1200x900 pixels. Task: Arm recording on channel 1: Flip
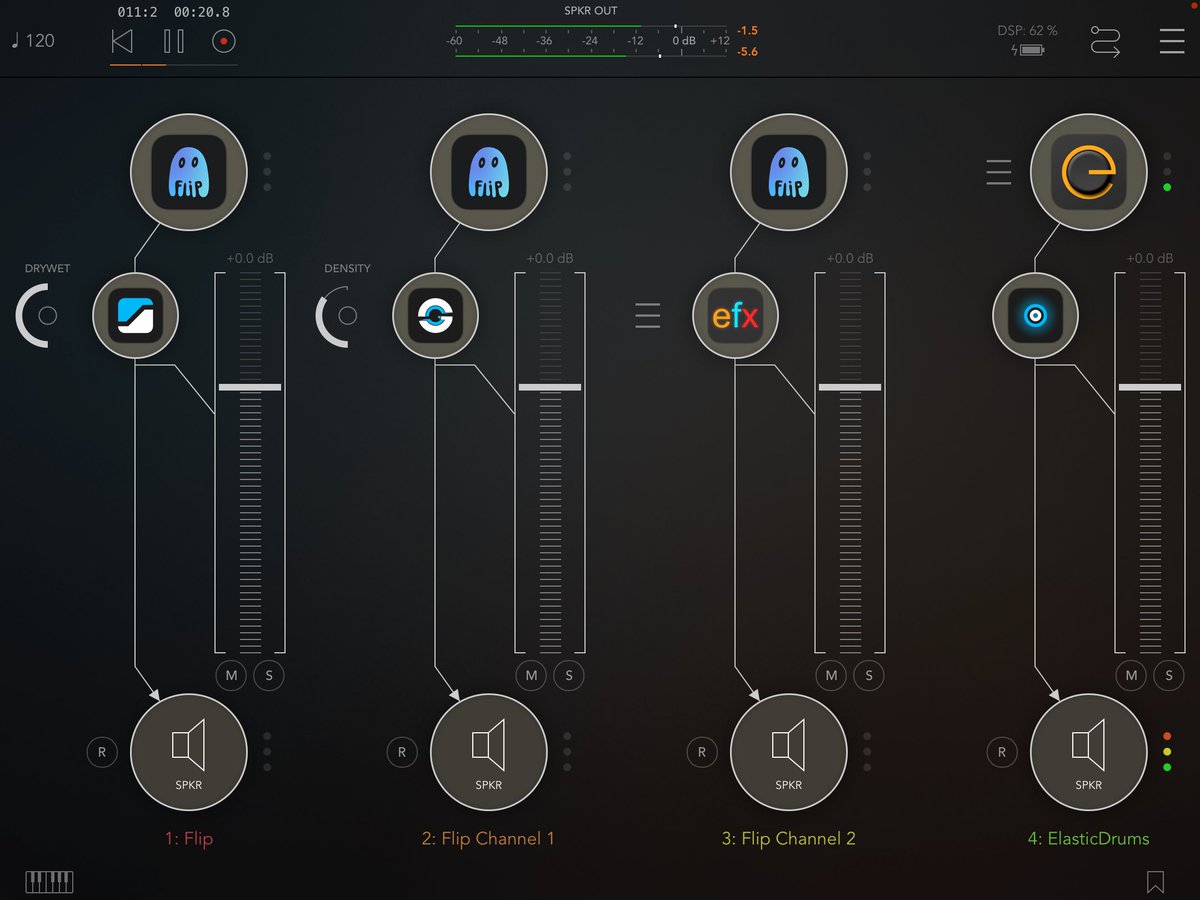click(x=102, y=752)
